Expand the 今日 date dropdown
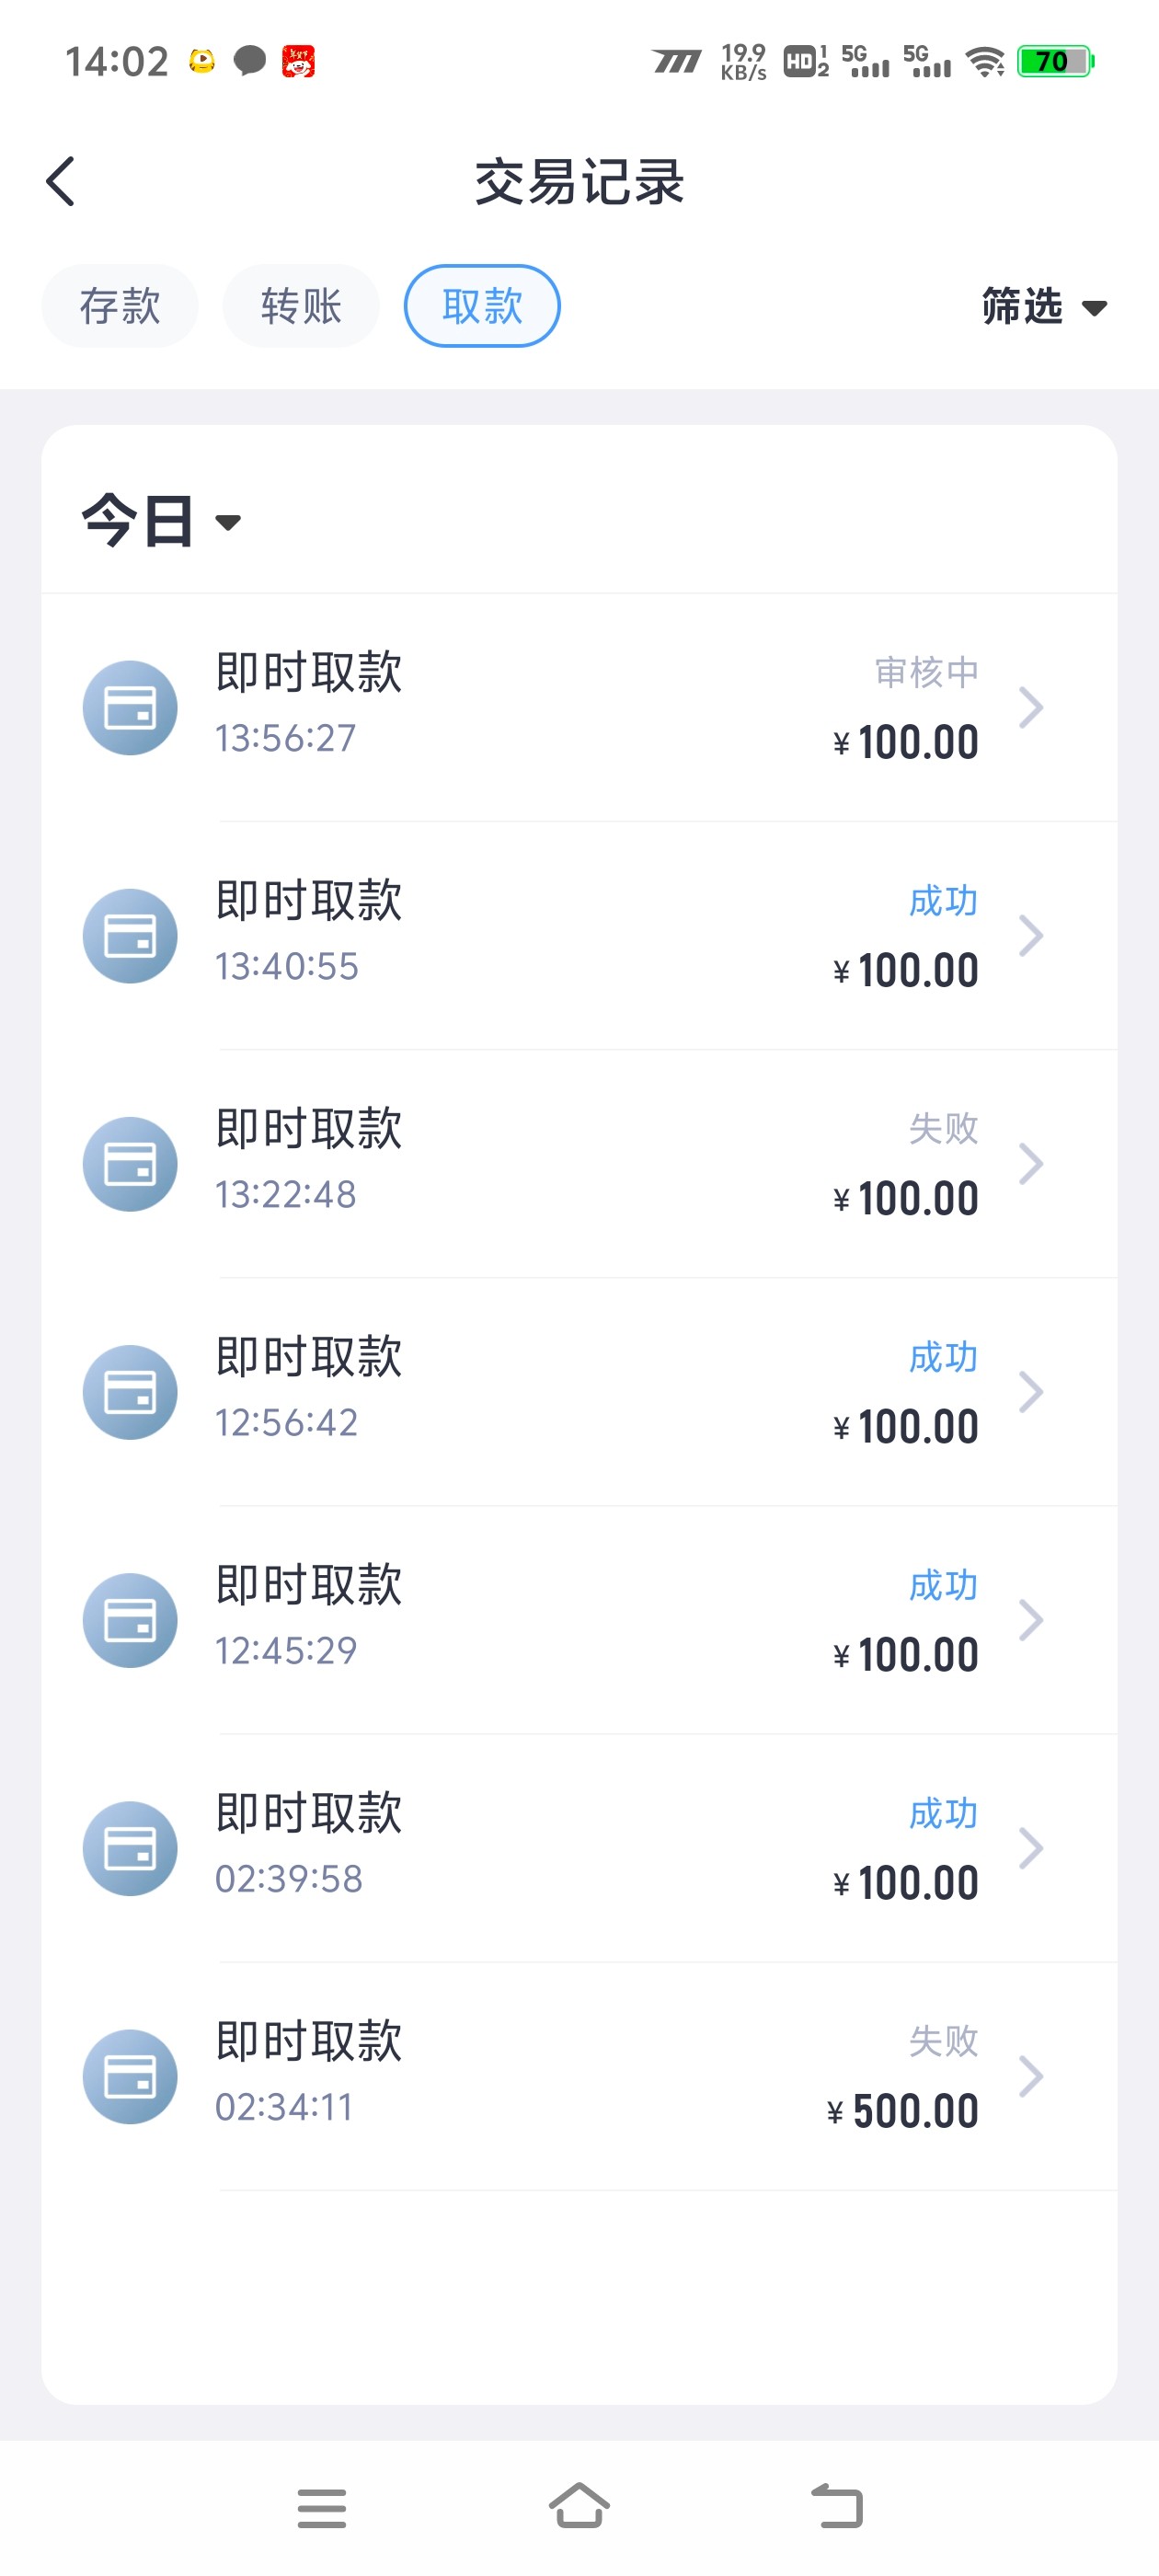This screenshot has width=1159, height=2576. pos(161,521)
